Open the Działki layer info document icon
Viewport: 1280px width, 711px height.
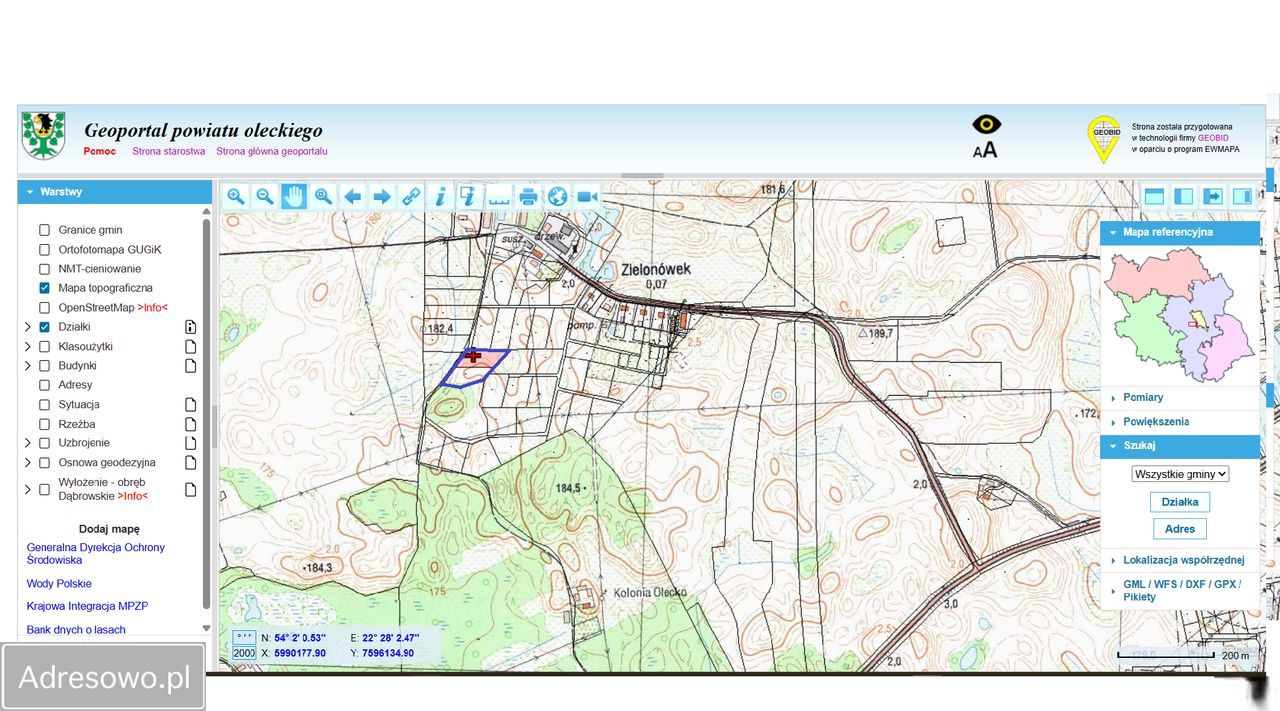click(x=190, y=327)
